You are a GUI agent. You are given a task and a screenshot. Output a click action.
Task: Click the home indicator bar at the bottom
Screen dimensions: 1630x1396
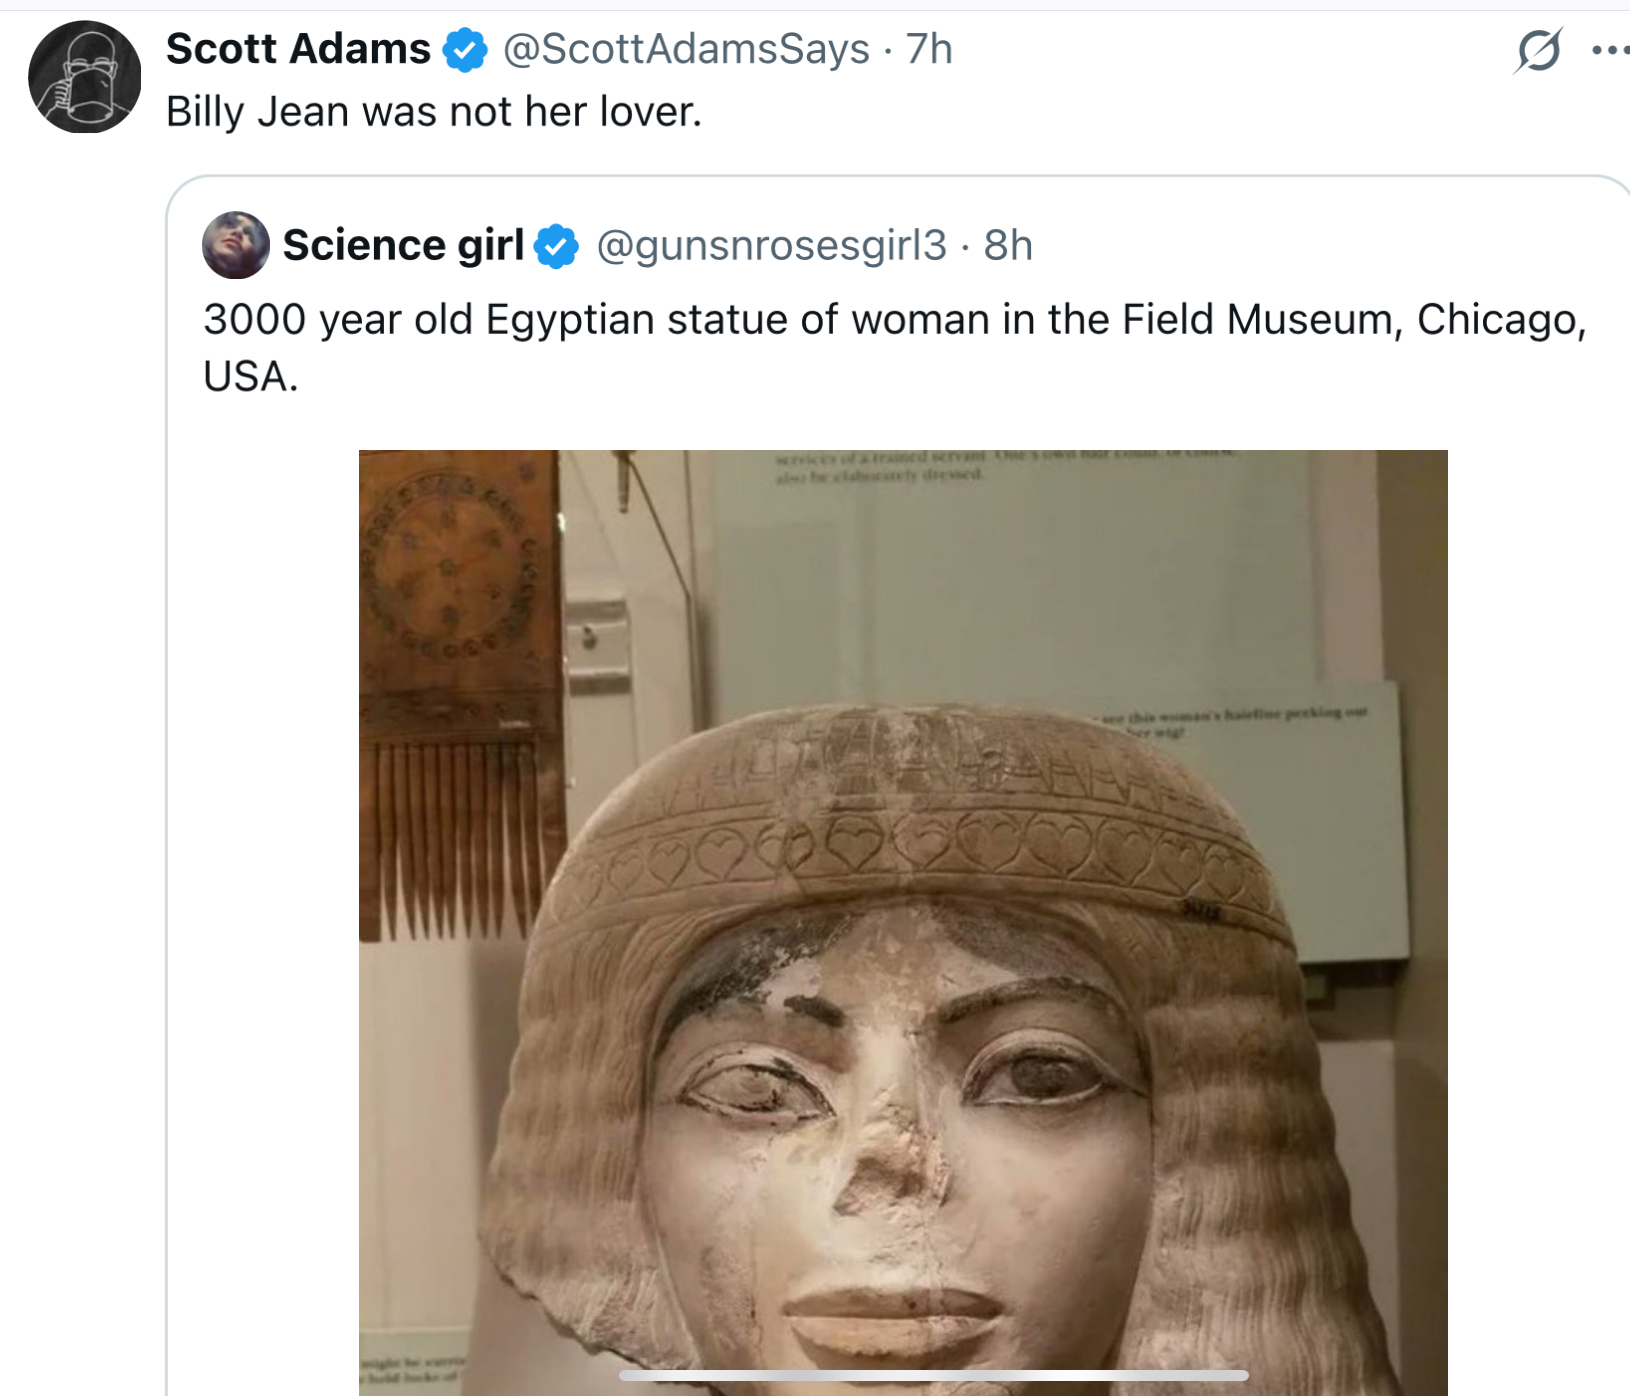pyautogui.click(x=933, y=1376)
